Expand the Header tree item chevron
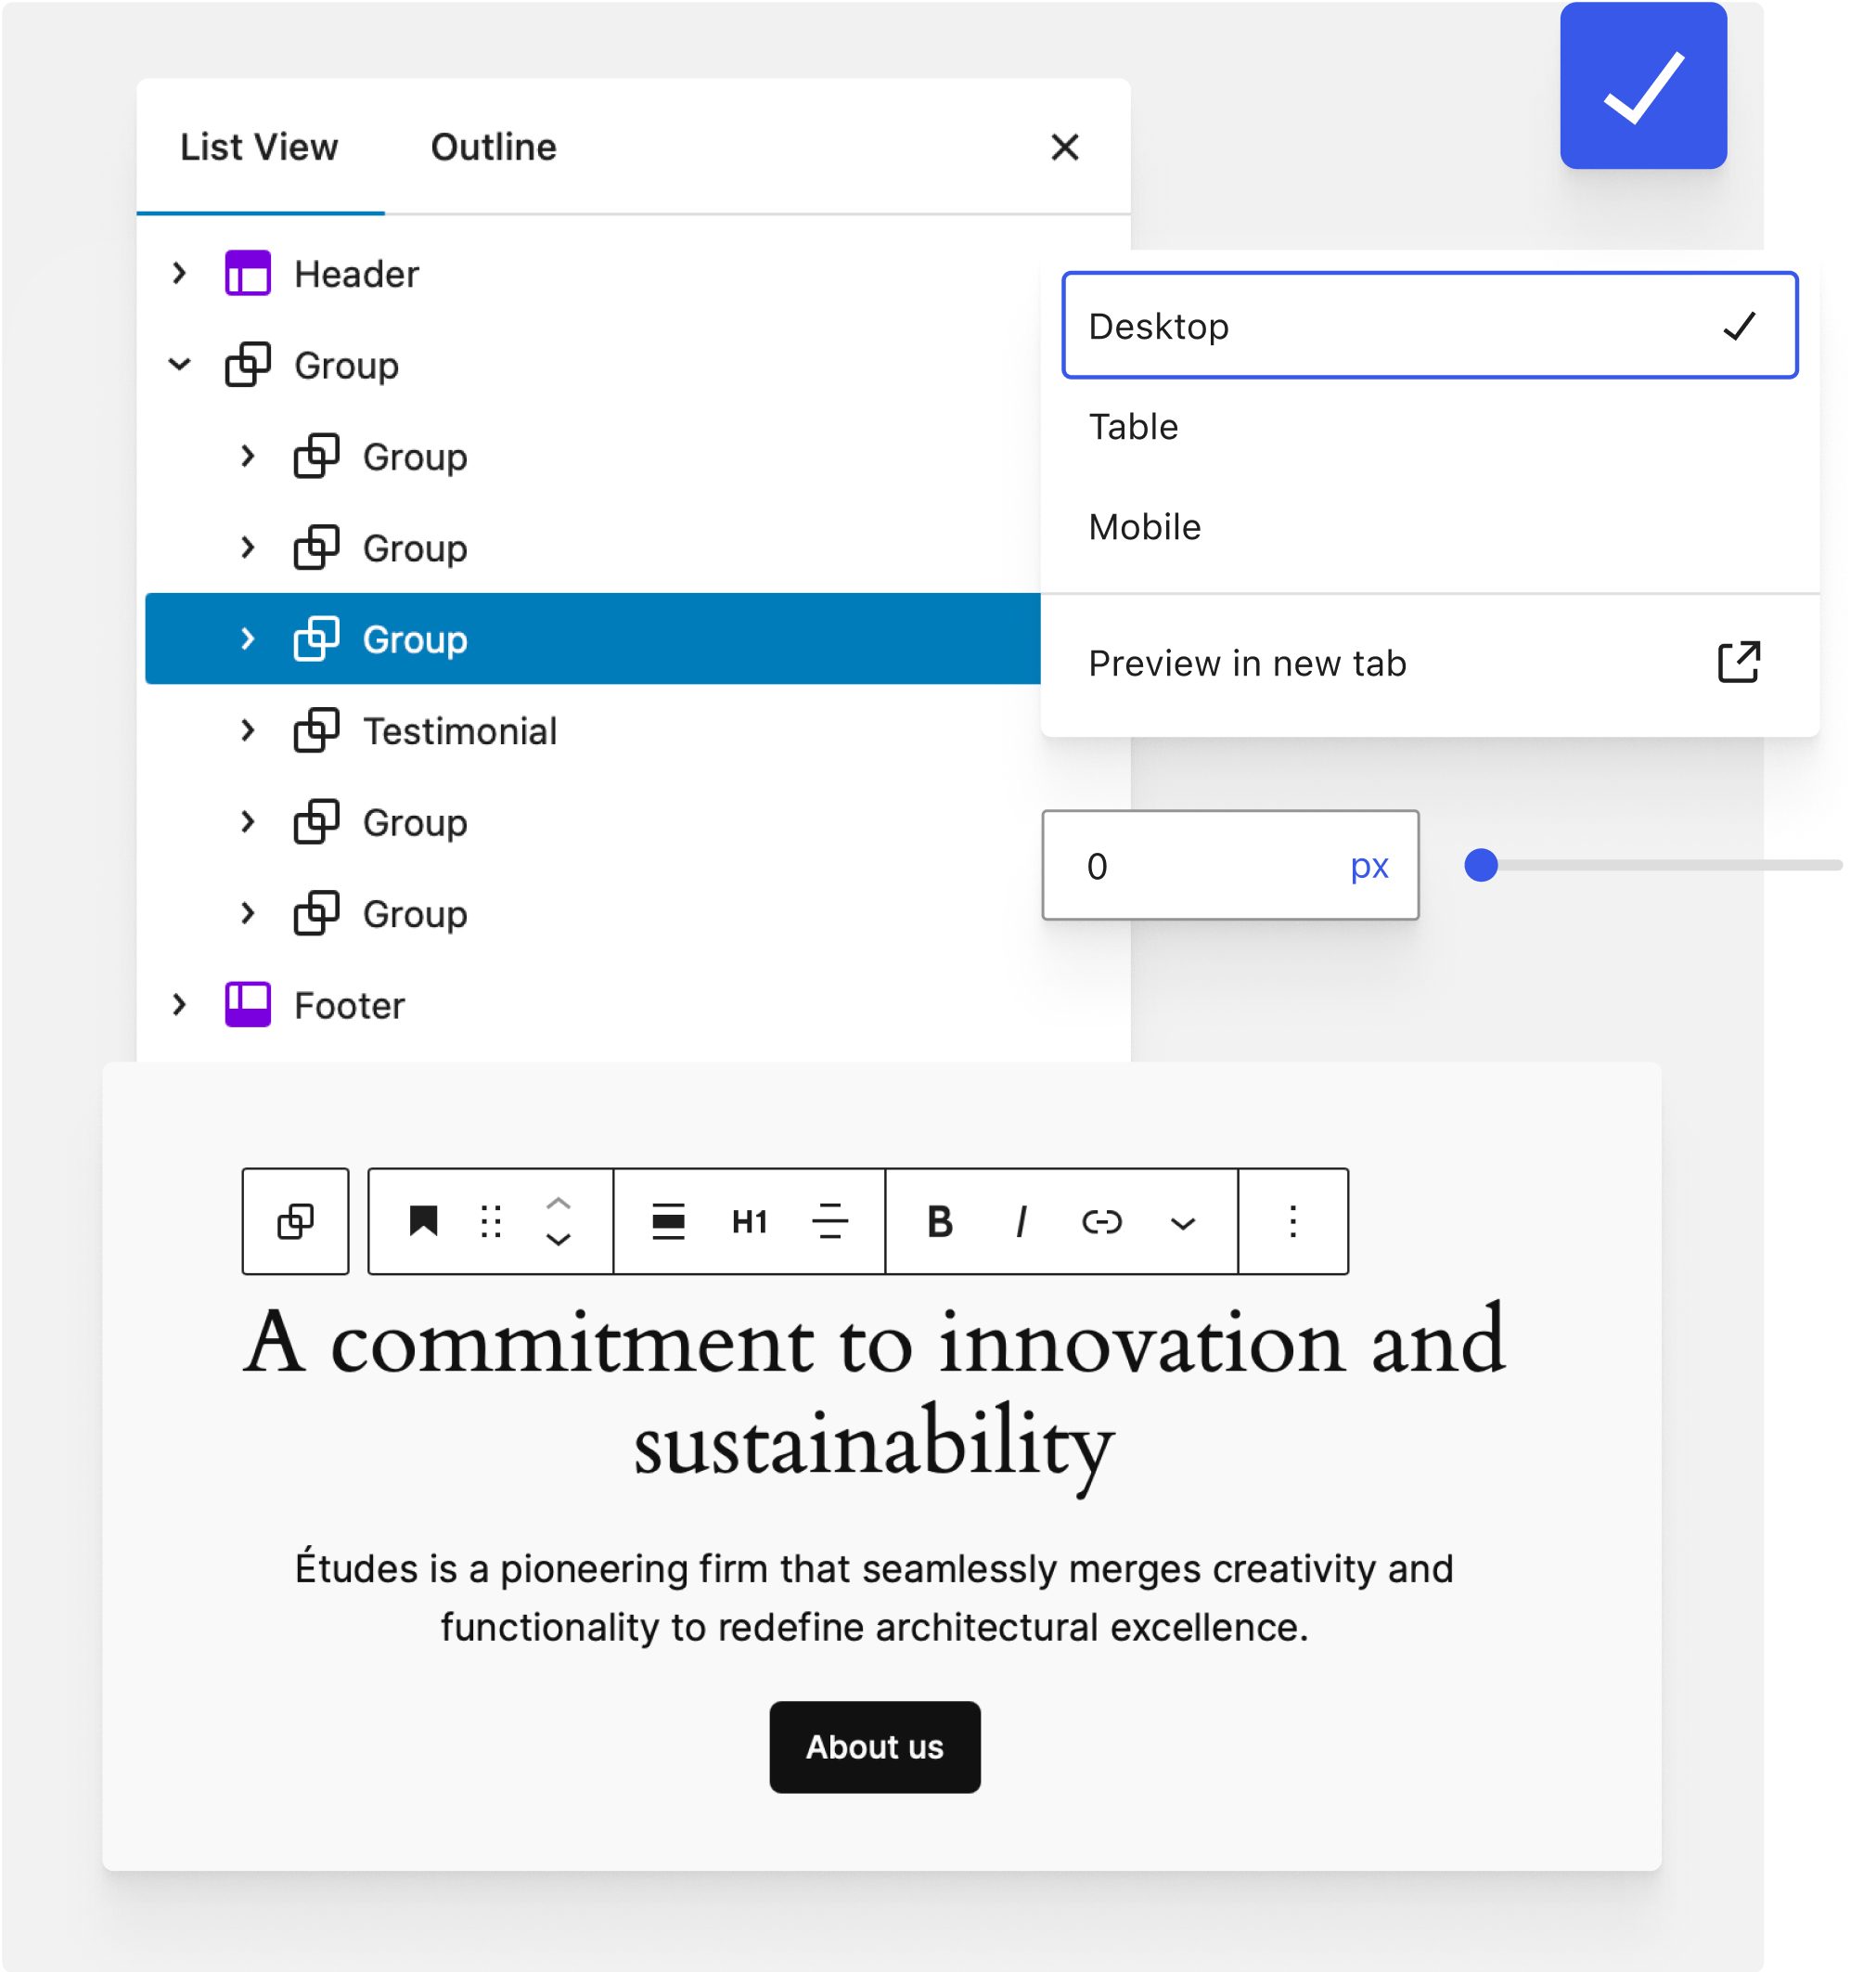The width and height of the screenshot is (1876, 1972). coord(179,273)
